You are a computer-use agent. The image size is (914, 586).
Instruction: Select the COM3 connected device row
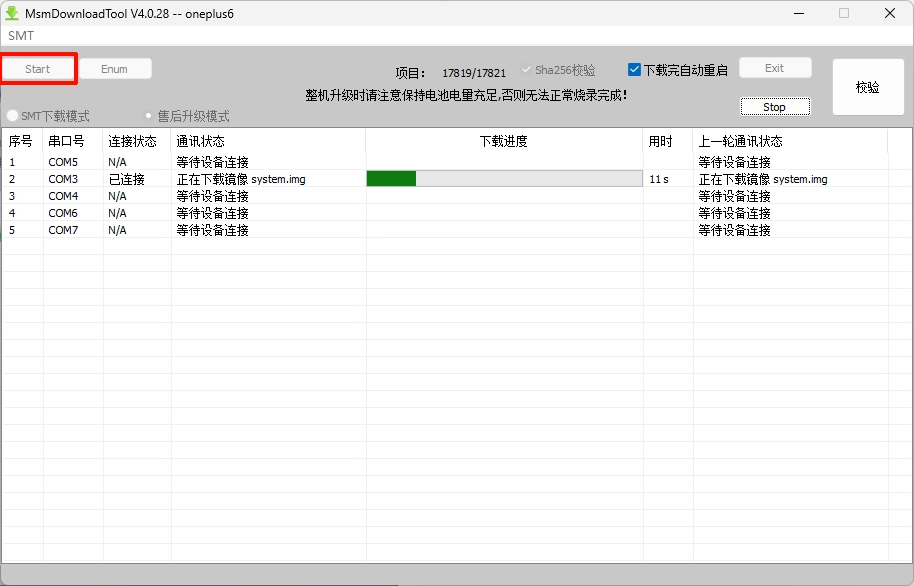[64, 179]
